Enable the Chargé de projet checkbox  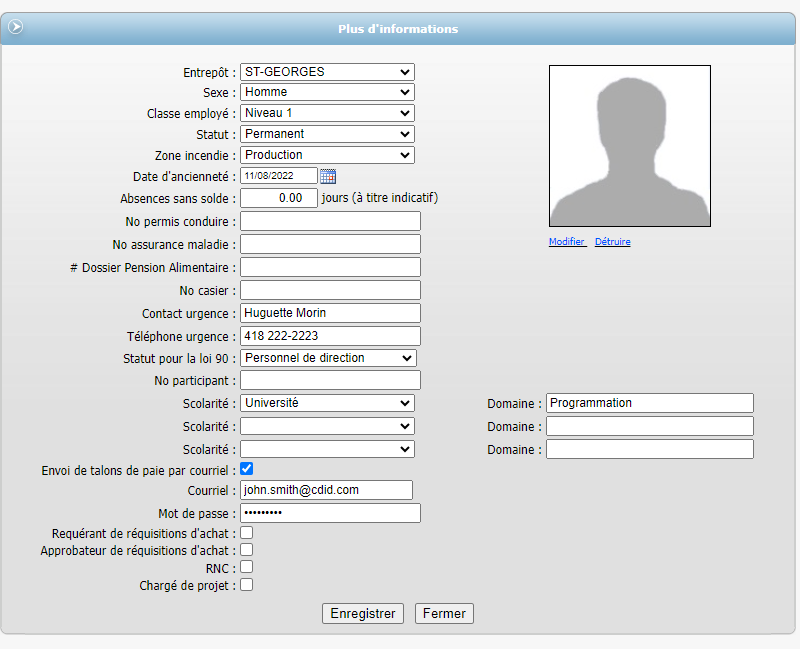[x=246, y=585]
